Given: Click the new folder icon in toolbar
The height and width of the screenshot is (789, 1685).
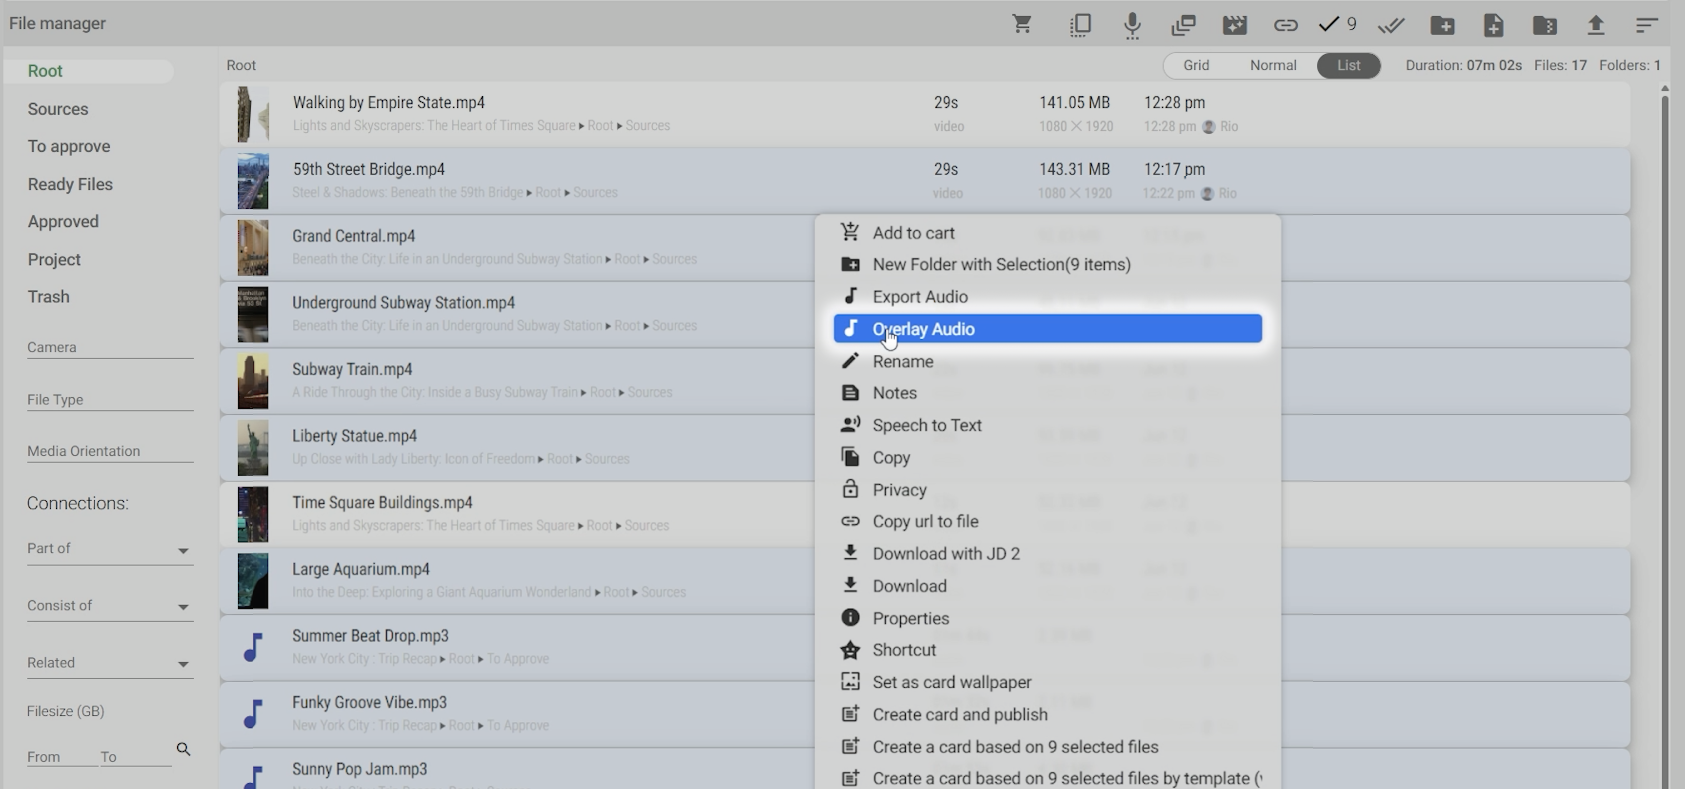Looking at the screenshot, I should 1442,25.
